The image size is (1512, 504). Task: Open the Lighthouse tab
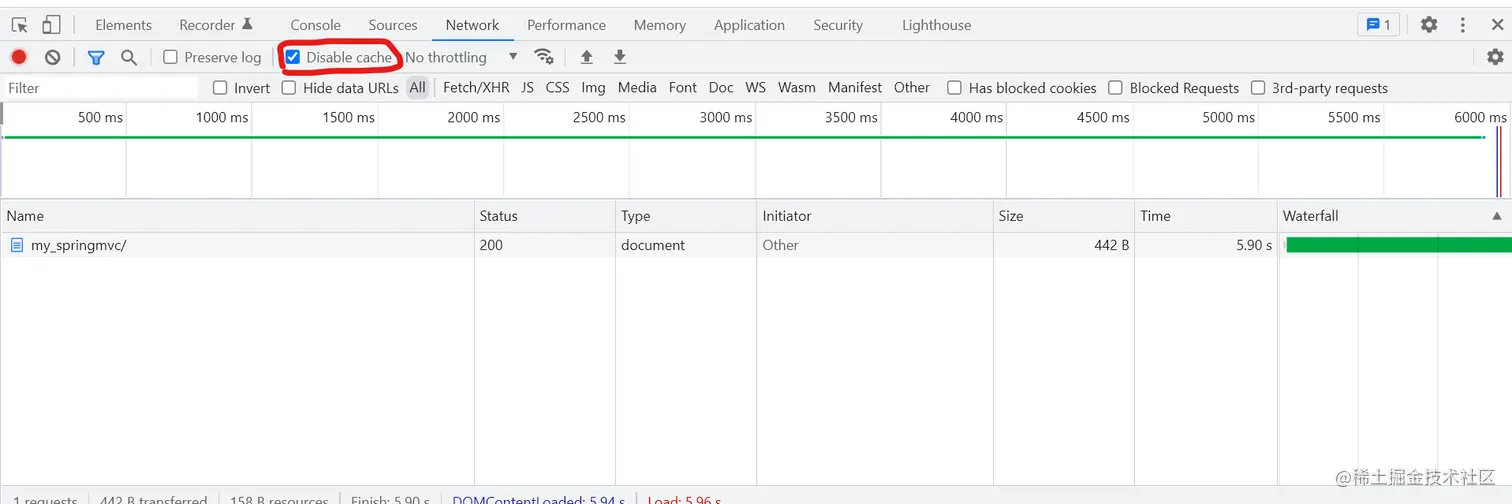(936, 25)
